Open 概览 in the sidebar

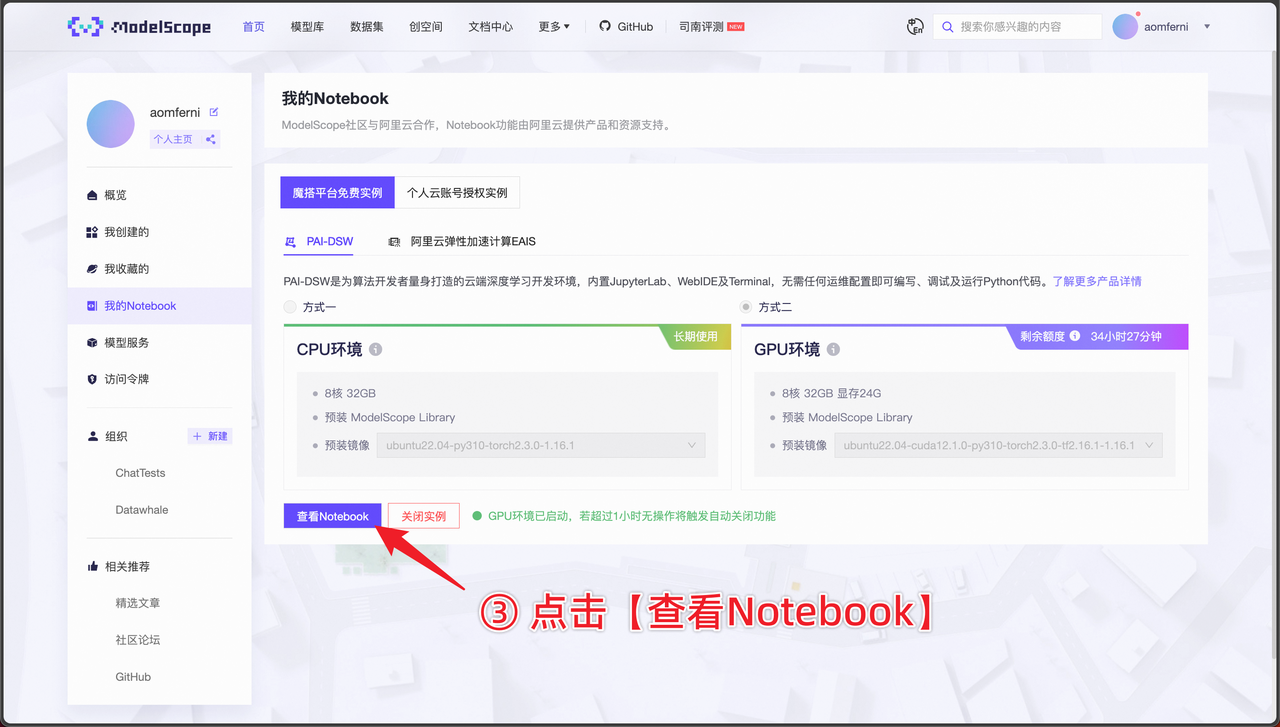coord(159,195)
